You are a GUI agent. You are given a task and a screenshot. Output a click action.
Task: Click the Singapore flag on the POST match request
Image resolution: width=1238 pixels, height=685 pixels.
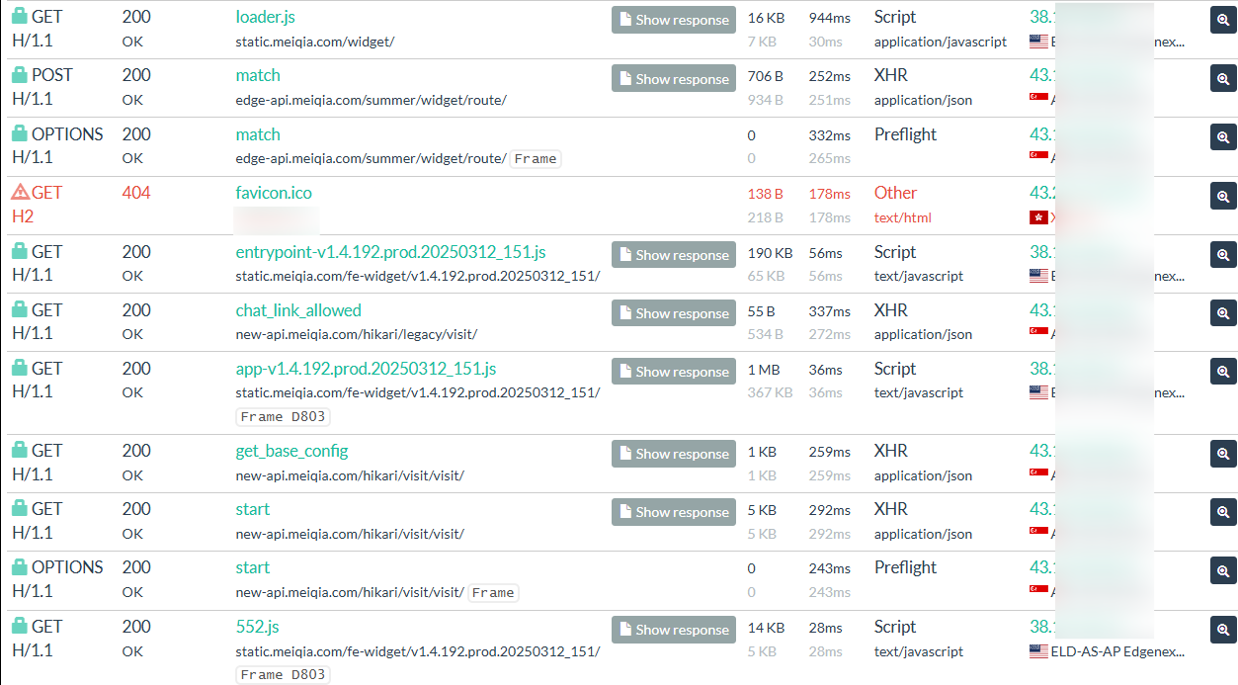[x=1038, y=99]
